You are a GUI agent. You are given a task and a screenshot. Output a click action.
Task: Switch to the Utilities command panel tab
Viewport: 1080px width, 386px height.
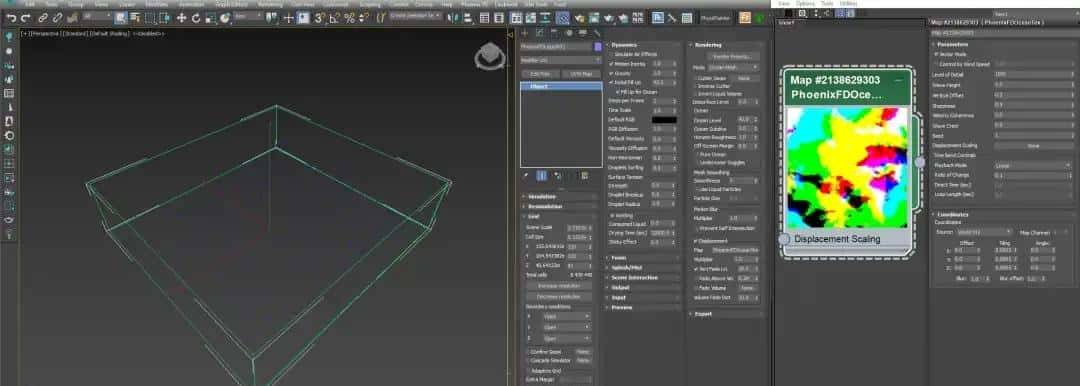(x=596, y=32)
